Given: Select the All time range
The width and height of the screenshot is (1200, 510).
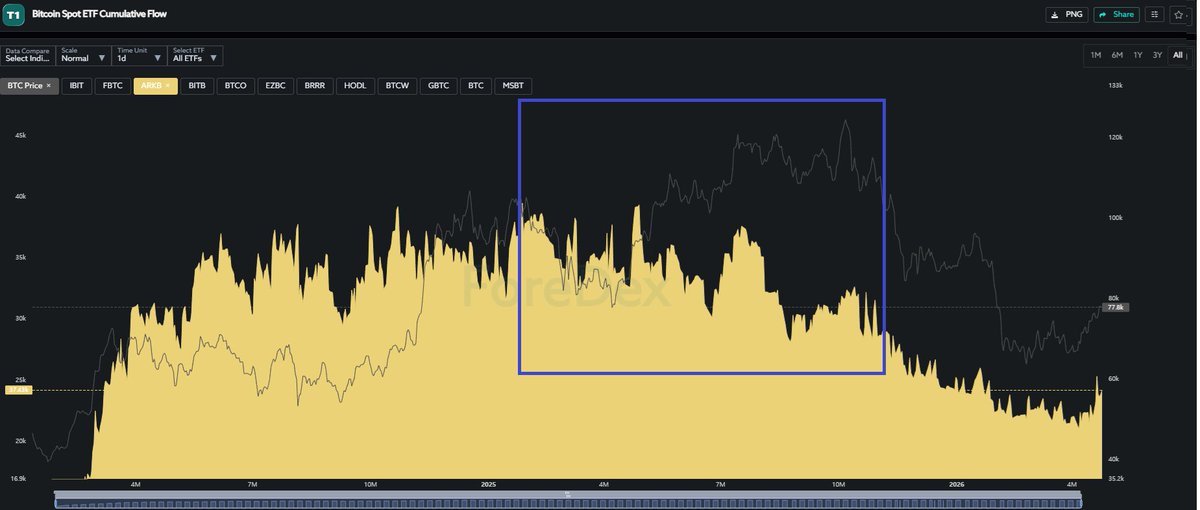Looking at the screenshot, I should tap(1178, 55).
